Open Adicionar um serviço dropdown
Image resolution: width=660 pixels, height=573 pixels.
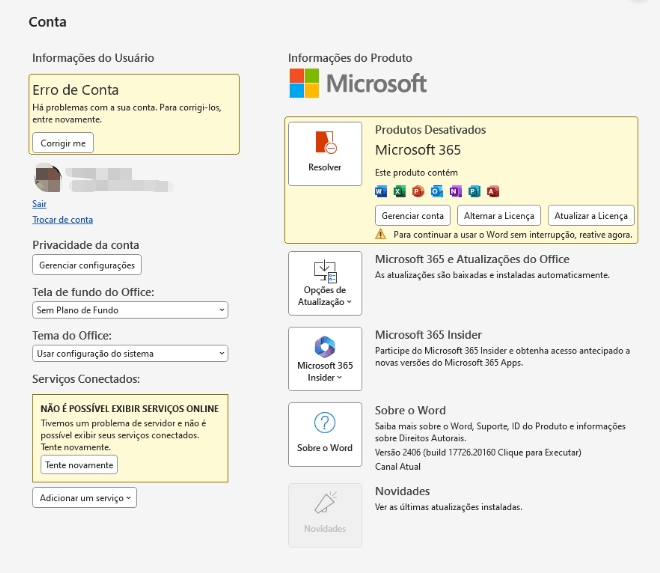point(85,498)
